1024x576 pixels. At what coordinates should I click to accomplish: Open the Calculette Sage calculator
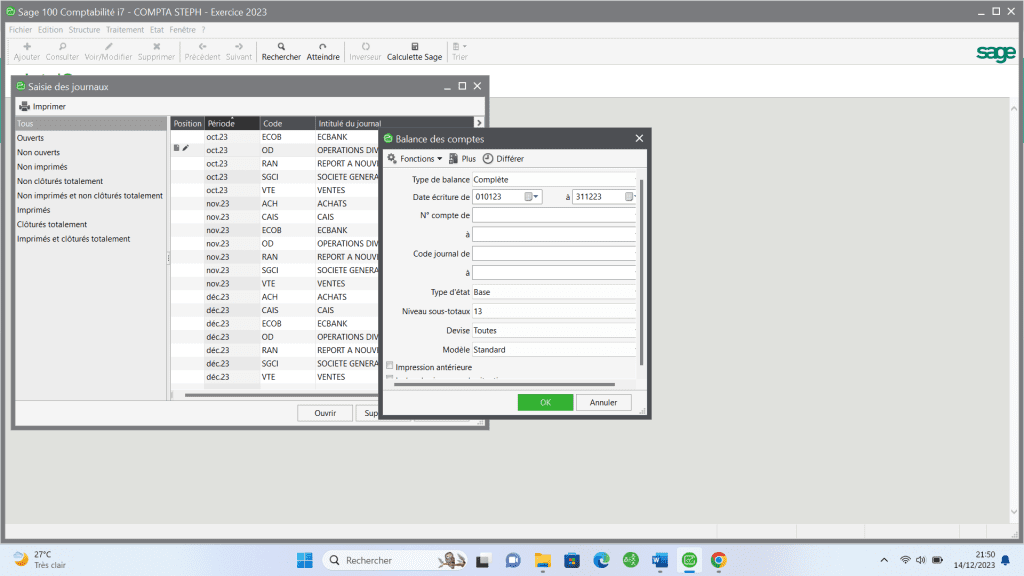click(415, 47)
